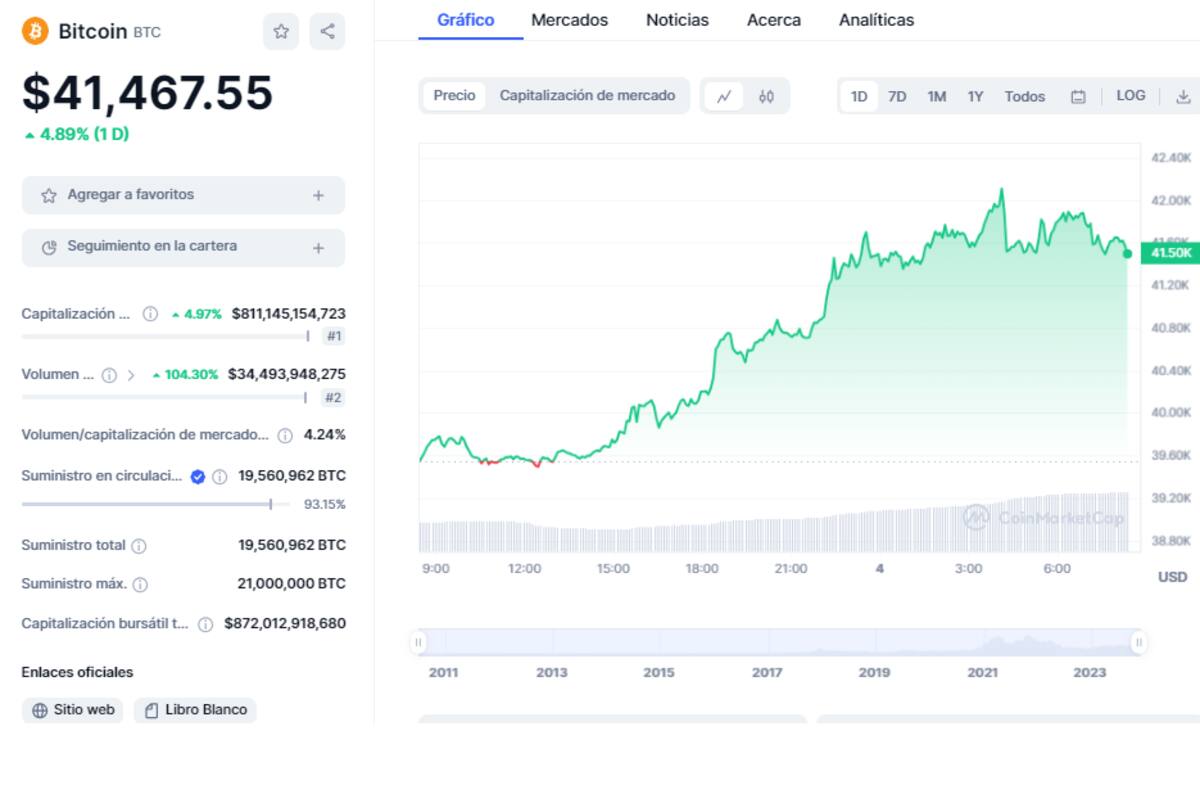Expand the Volumen chevron arrow

coord(130,375)
